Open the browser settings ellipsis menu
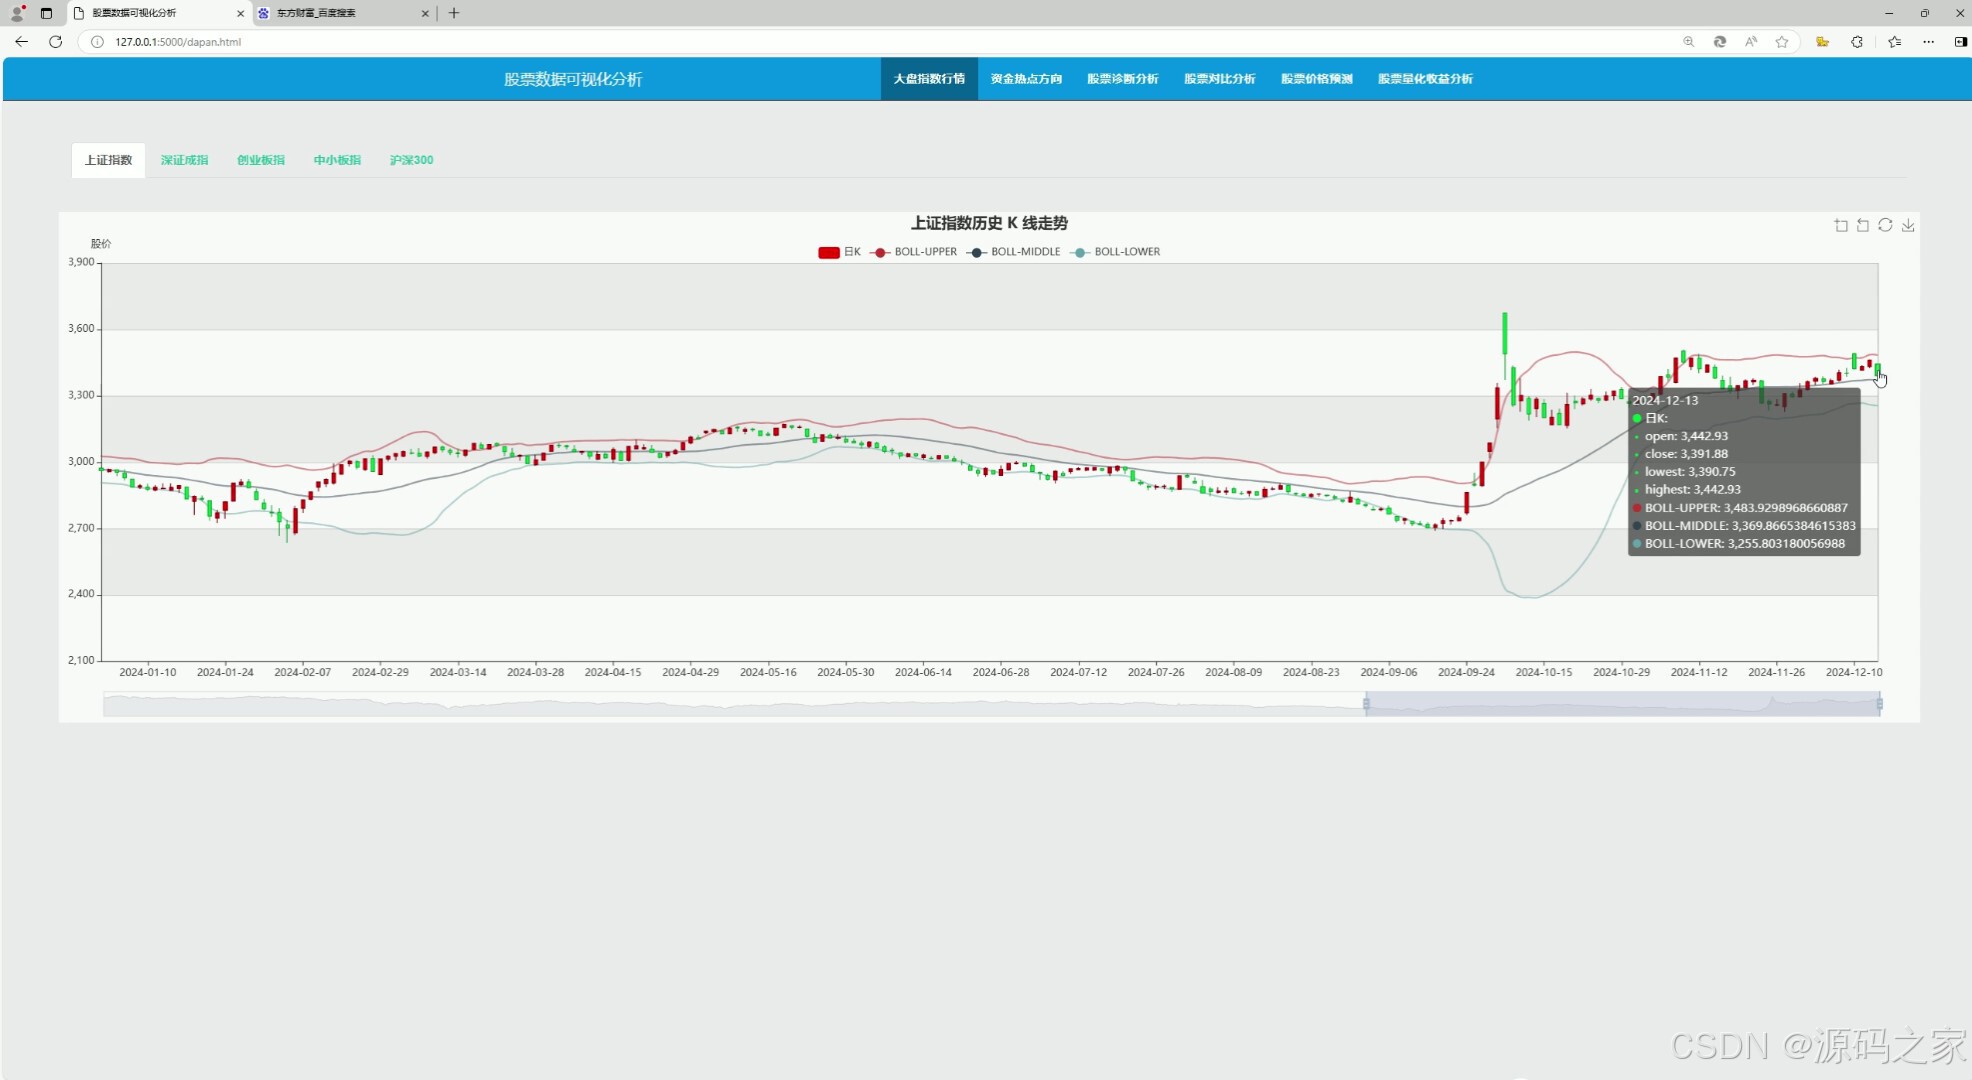This screenshot has width=1972, height=1080. click(1928, 42)
